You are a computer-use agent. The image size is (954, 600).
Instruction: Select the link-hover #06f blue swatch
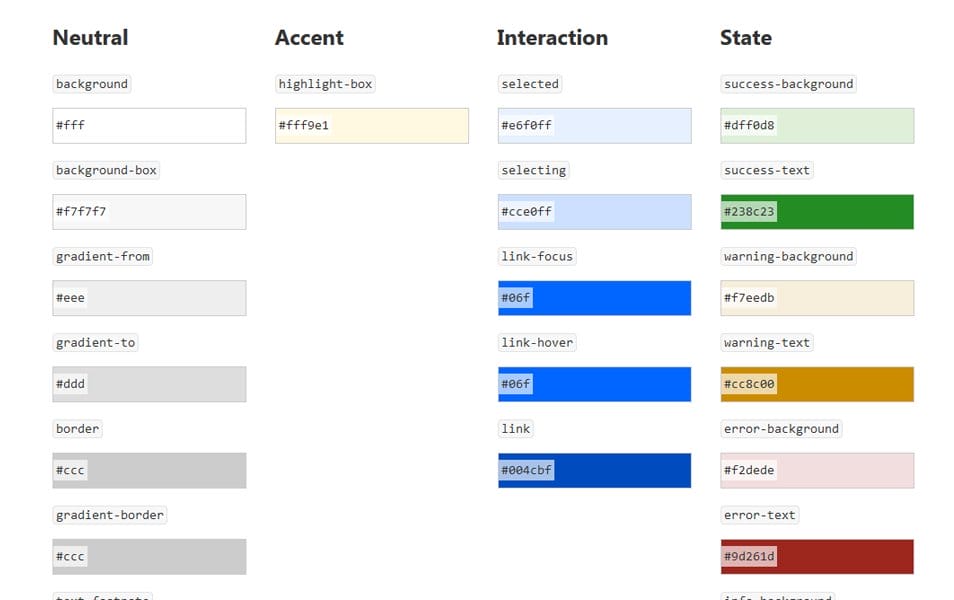click(x=594, y=384)
